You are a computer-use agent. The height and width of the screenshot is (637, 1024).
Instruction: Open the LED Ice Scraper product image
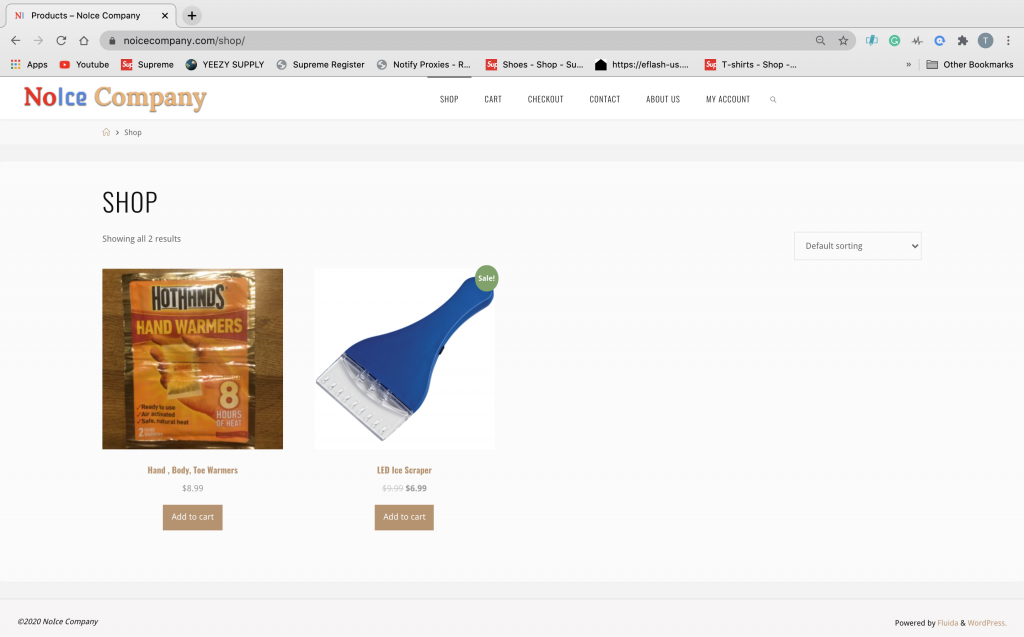click(x=404, y=359)
